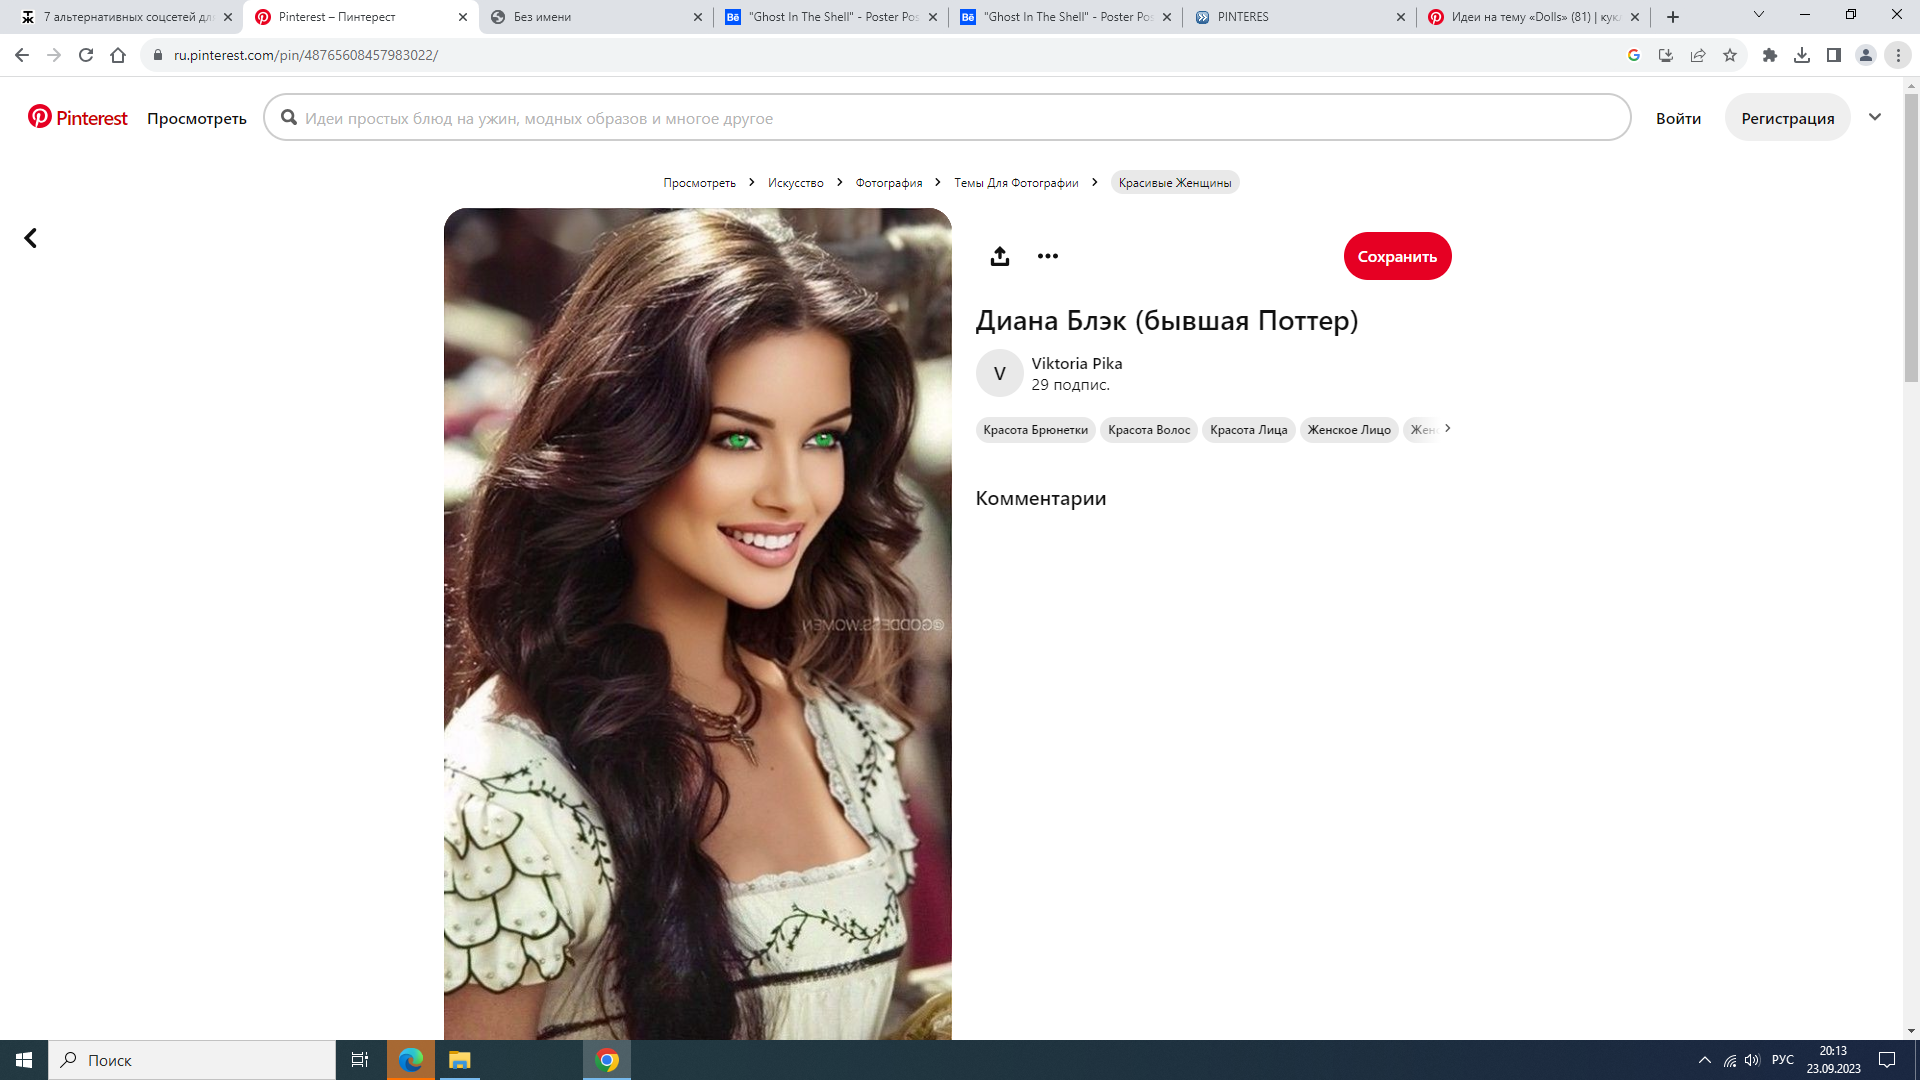Click the Google icon in the address bar

[1634, 55]
